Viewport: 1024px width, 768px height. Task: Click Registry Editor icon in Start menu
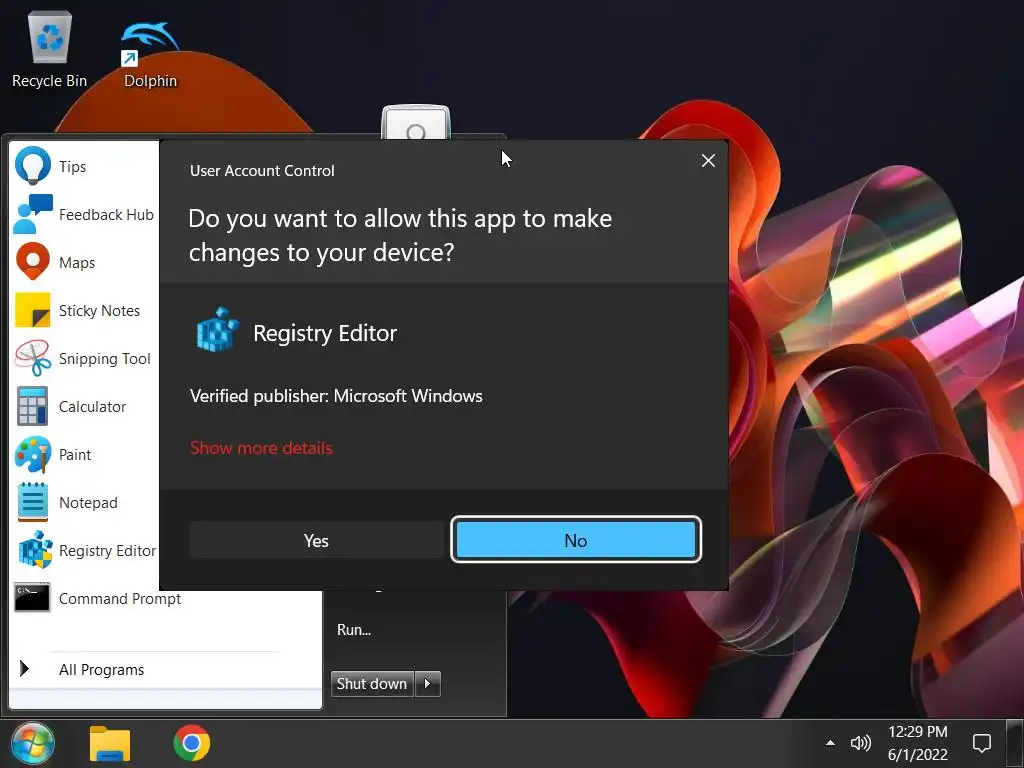point(35,550)
